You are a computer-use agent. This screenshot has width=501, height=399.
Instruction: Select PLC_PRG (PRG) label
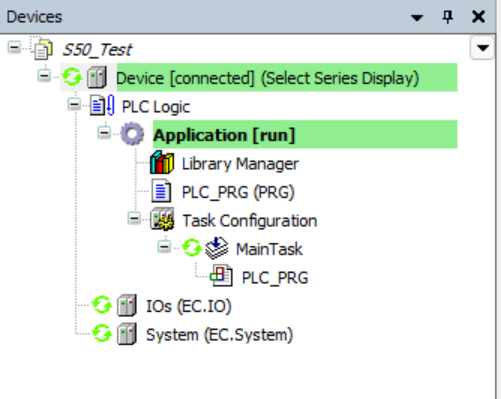pos(238,192)
